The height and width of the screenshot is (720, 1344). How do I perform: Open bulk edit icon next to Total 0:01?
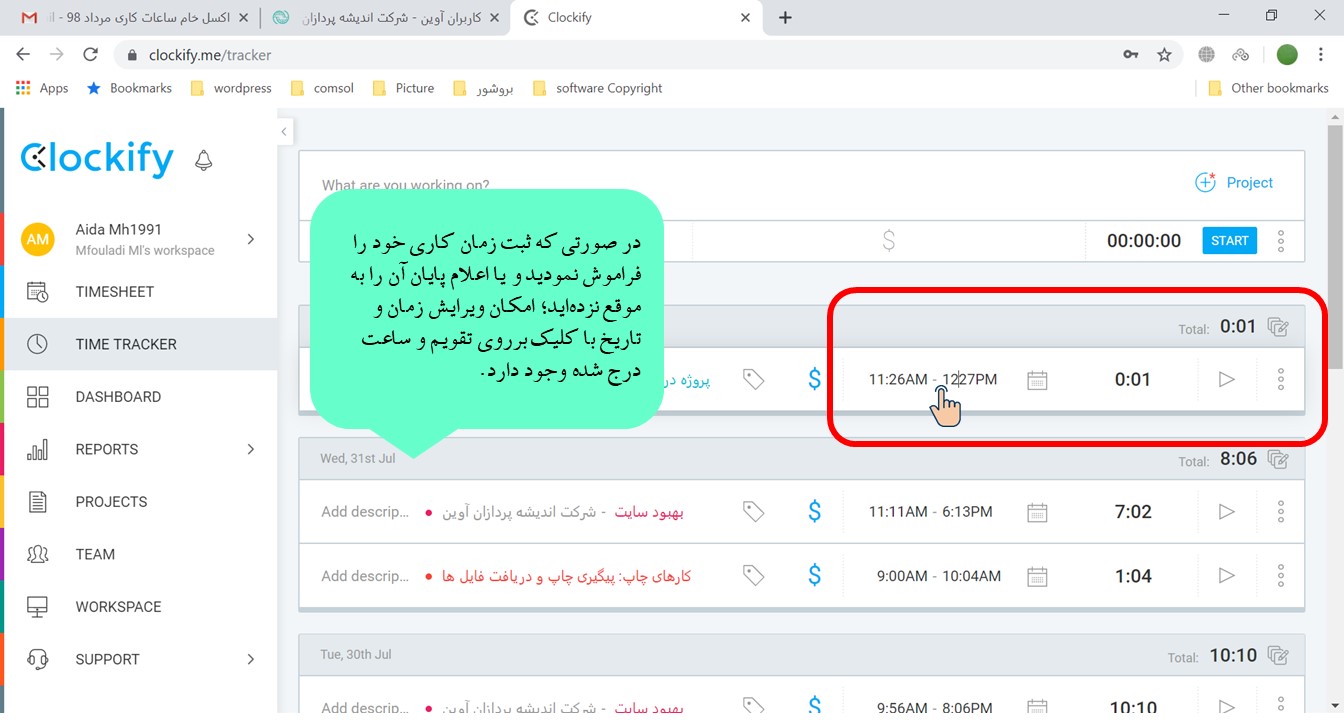[1277, 326]
